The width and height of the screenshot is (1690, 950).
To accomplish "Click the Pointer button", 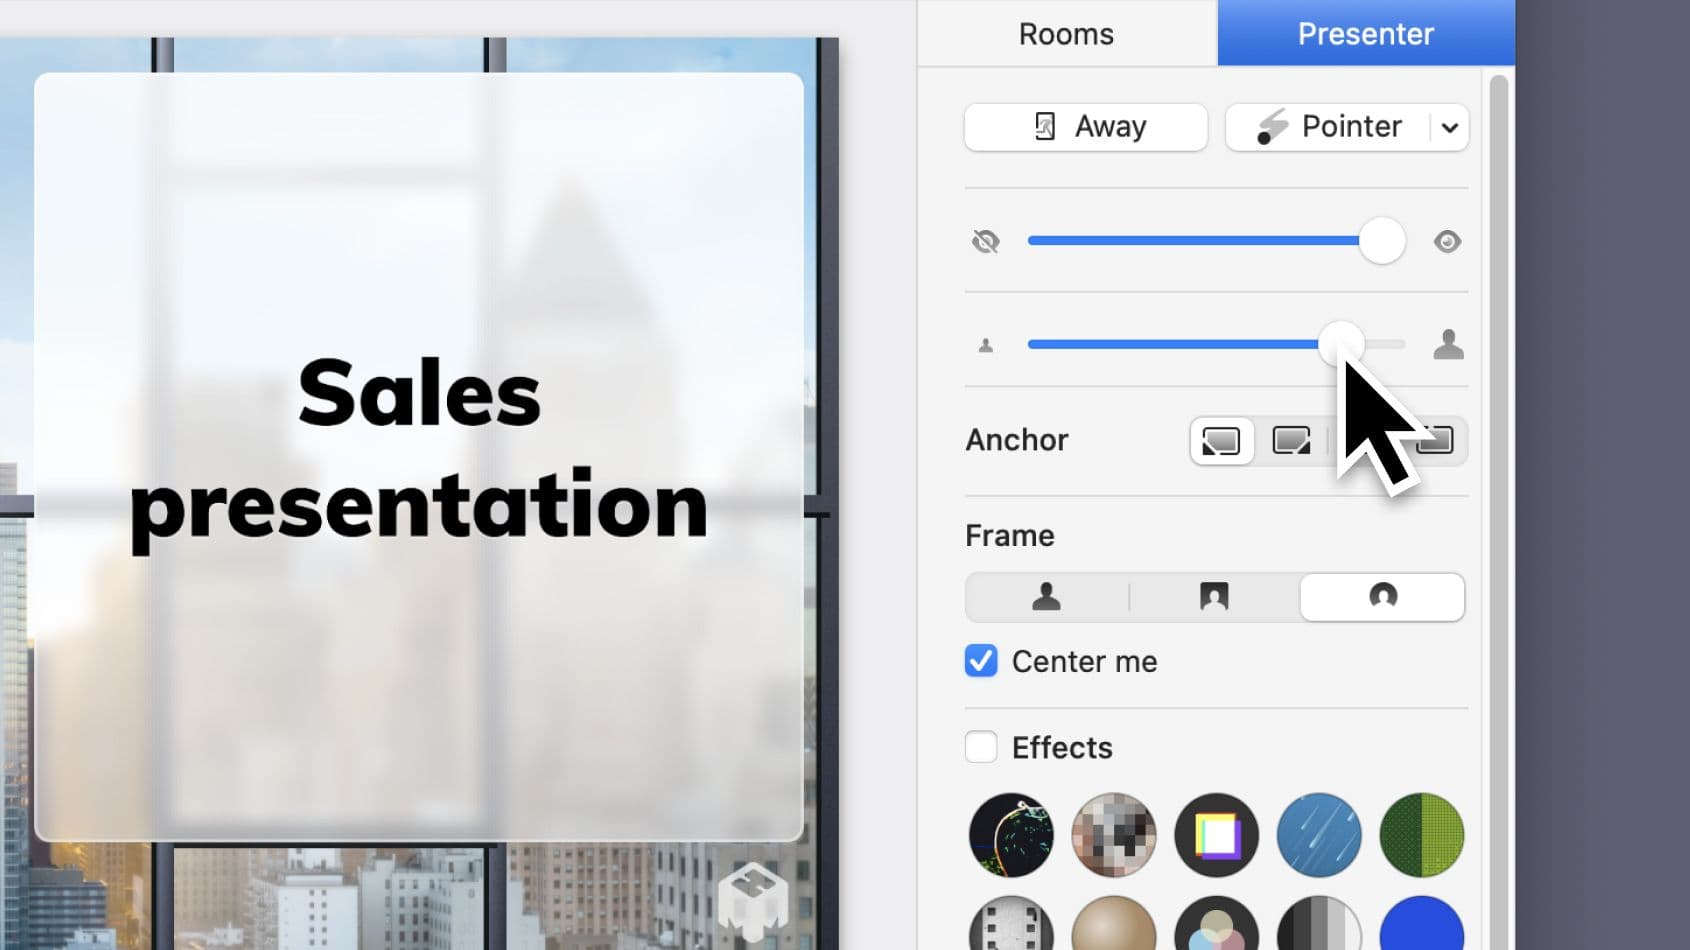I will coord(1330,127).
